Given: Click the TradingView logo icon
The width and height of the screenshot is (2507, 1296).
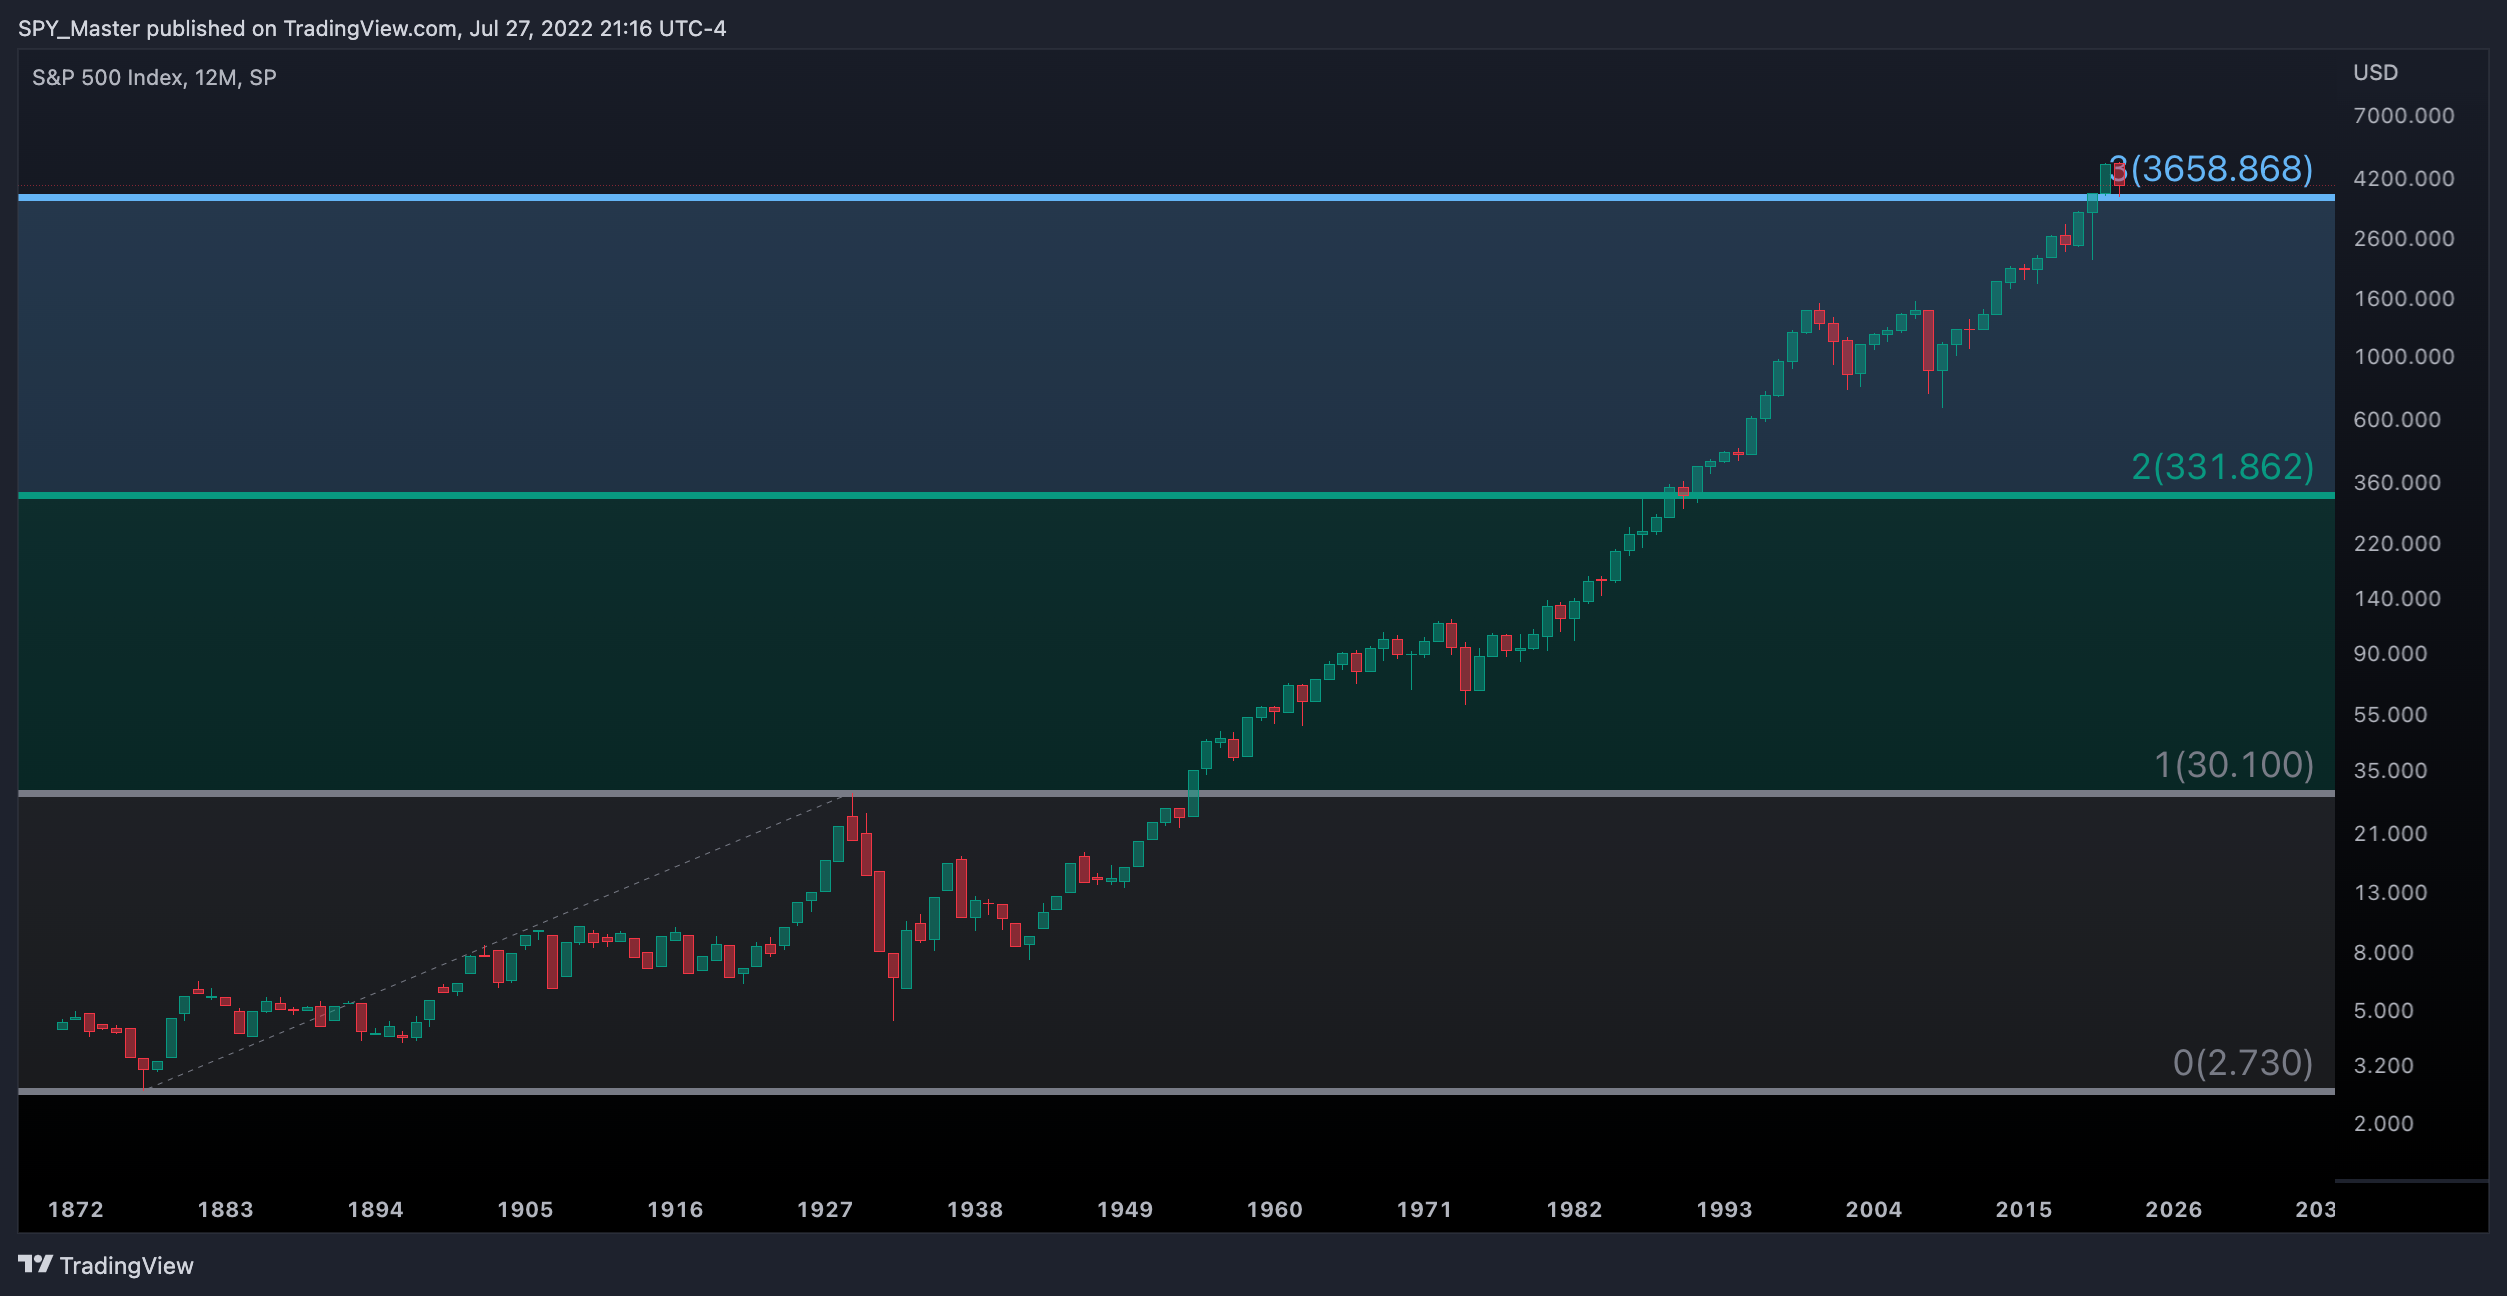Looking at the screenshot, I should [35, 1265].
